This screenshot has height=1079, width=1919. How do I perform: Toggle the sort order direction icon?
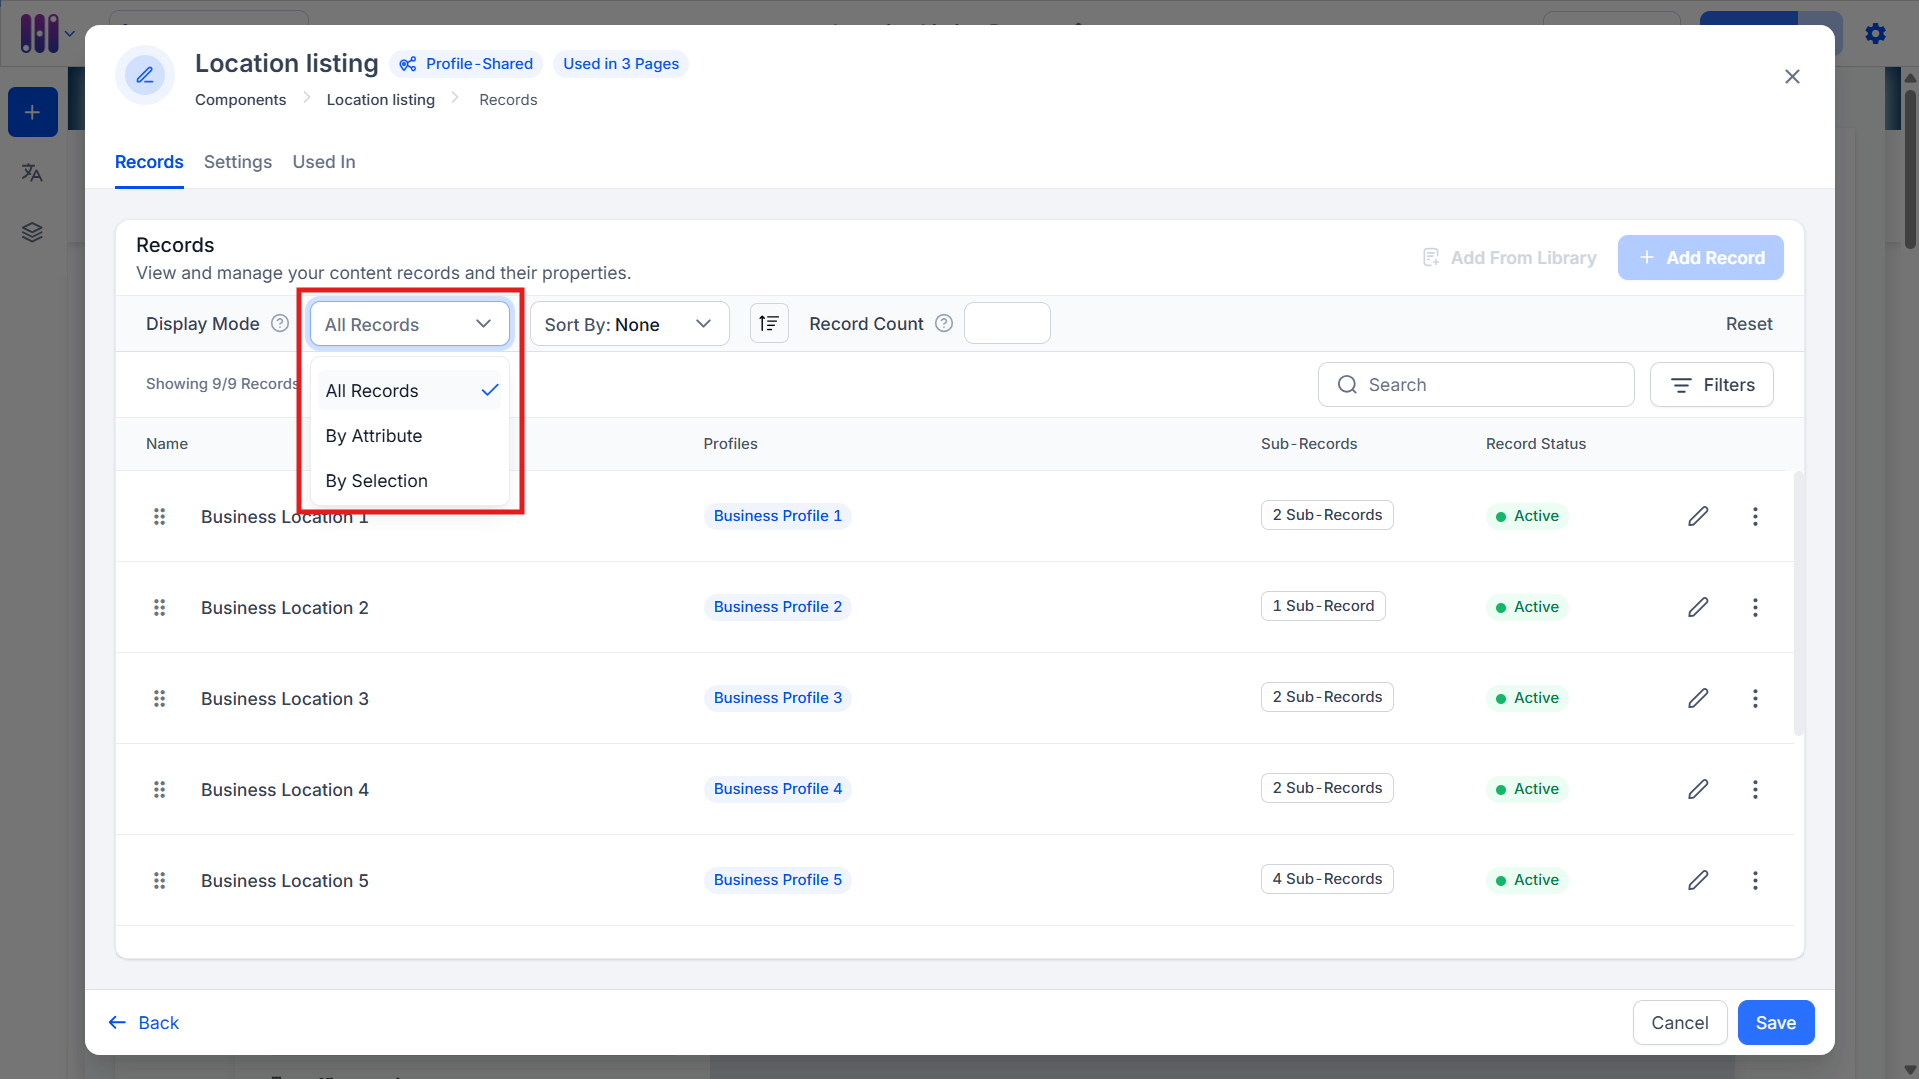769,323
